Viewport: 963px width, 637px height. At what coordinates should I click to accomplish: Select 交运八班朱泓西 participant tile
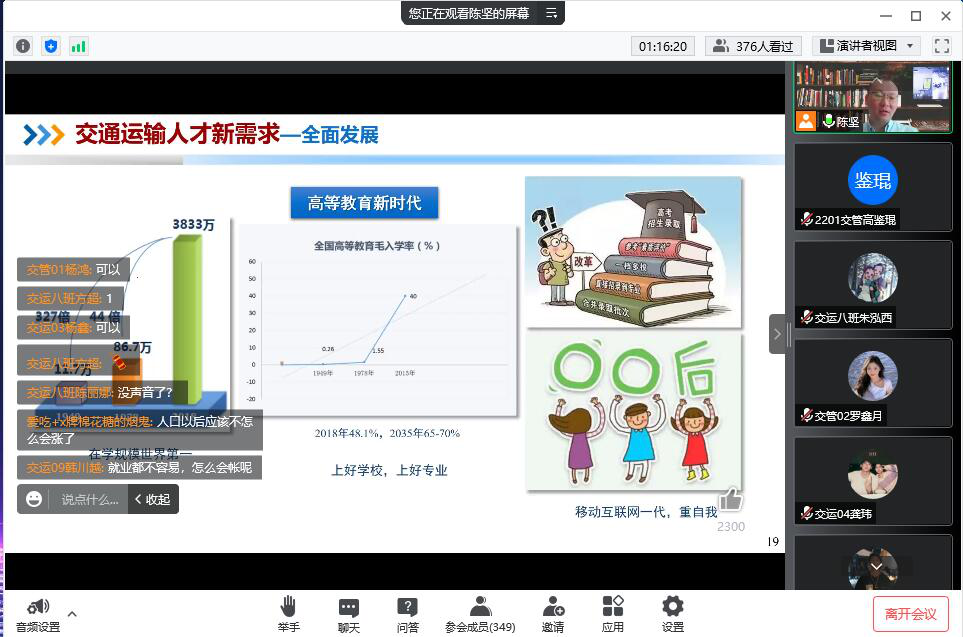873,285
